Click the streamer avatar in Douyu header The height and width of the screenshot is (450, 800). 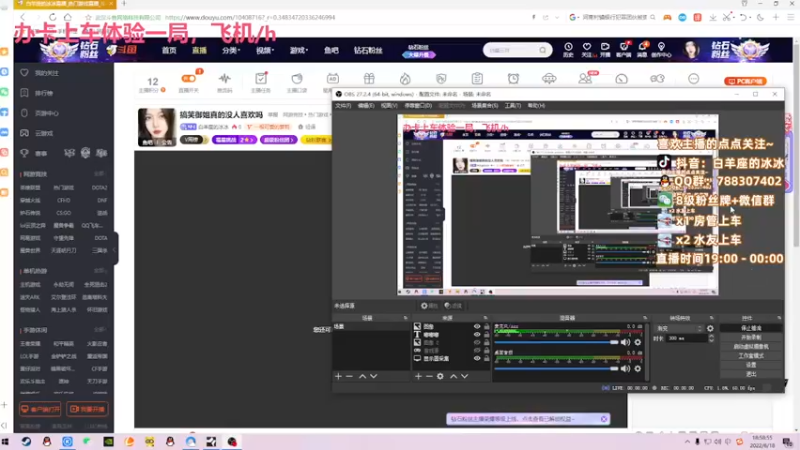[x=691, y=50]
